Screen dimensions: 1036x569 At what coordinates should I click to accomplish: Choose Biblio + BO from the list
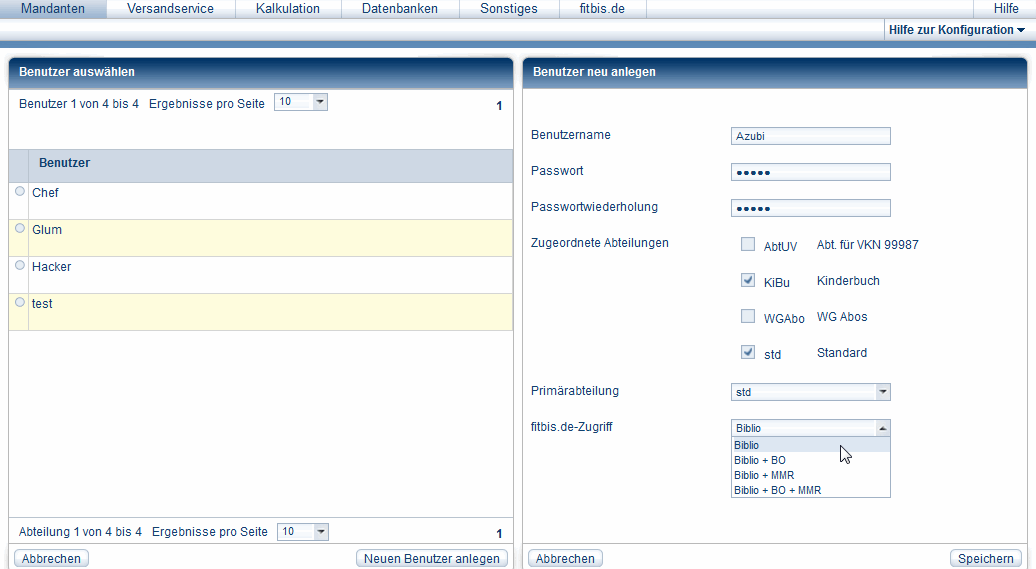coord(760,460)
